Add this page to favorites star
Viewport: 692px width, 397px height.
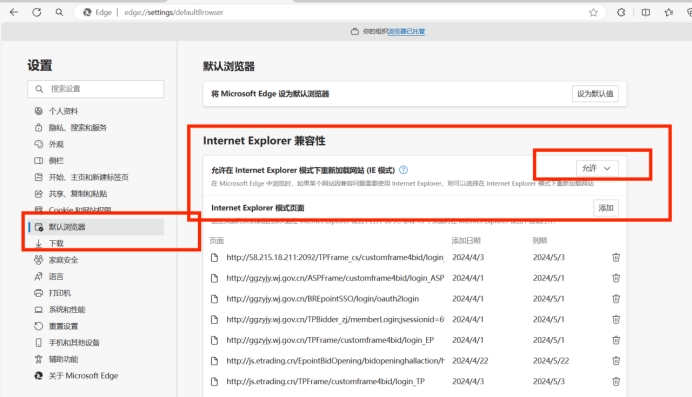click(x=593, y=12)
